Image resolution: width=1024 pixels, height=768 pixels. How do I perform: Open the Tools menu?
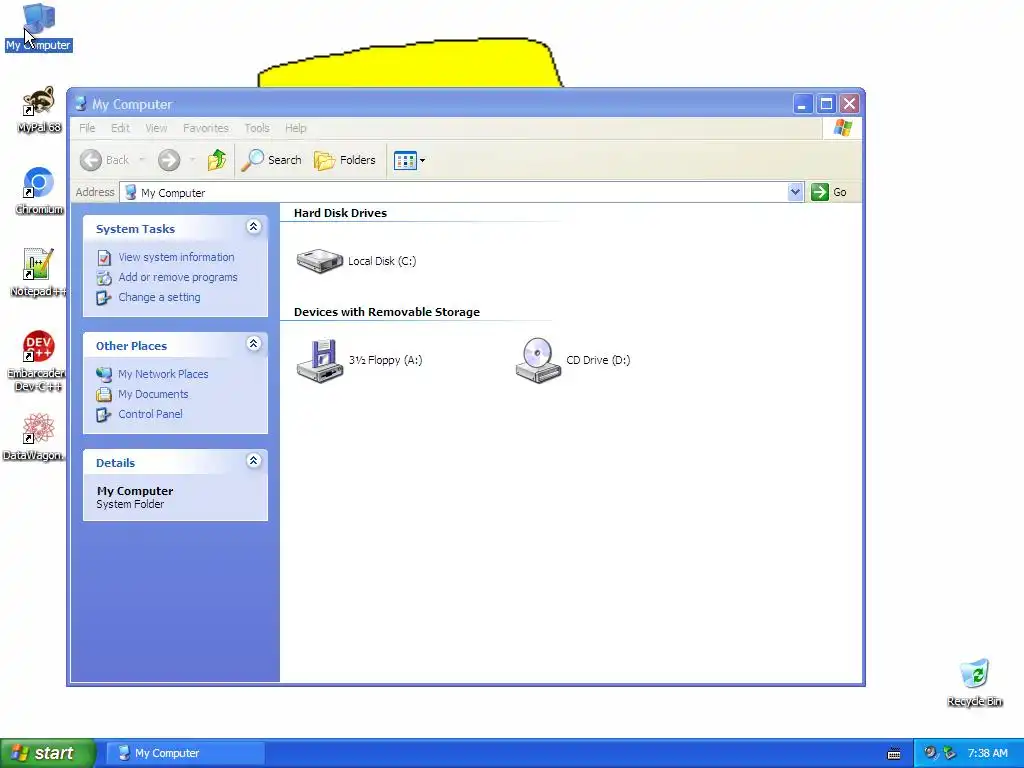[x=257, y=128]
